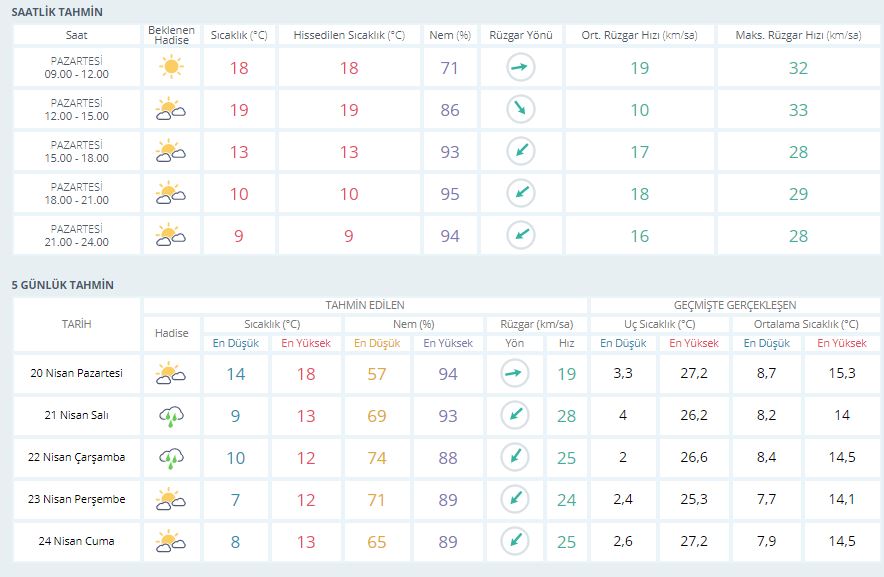The height and width of the screenshot is (577, 884).
Task: Select the Nem (%) header in hourly table
Action: (450, 35)
